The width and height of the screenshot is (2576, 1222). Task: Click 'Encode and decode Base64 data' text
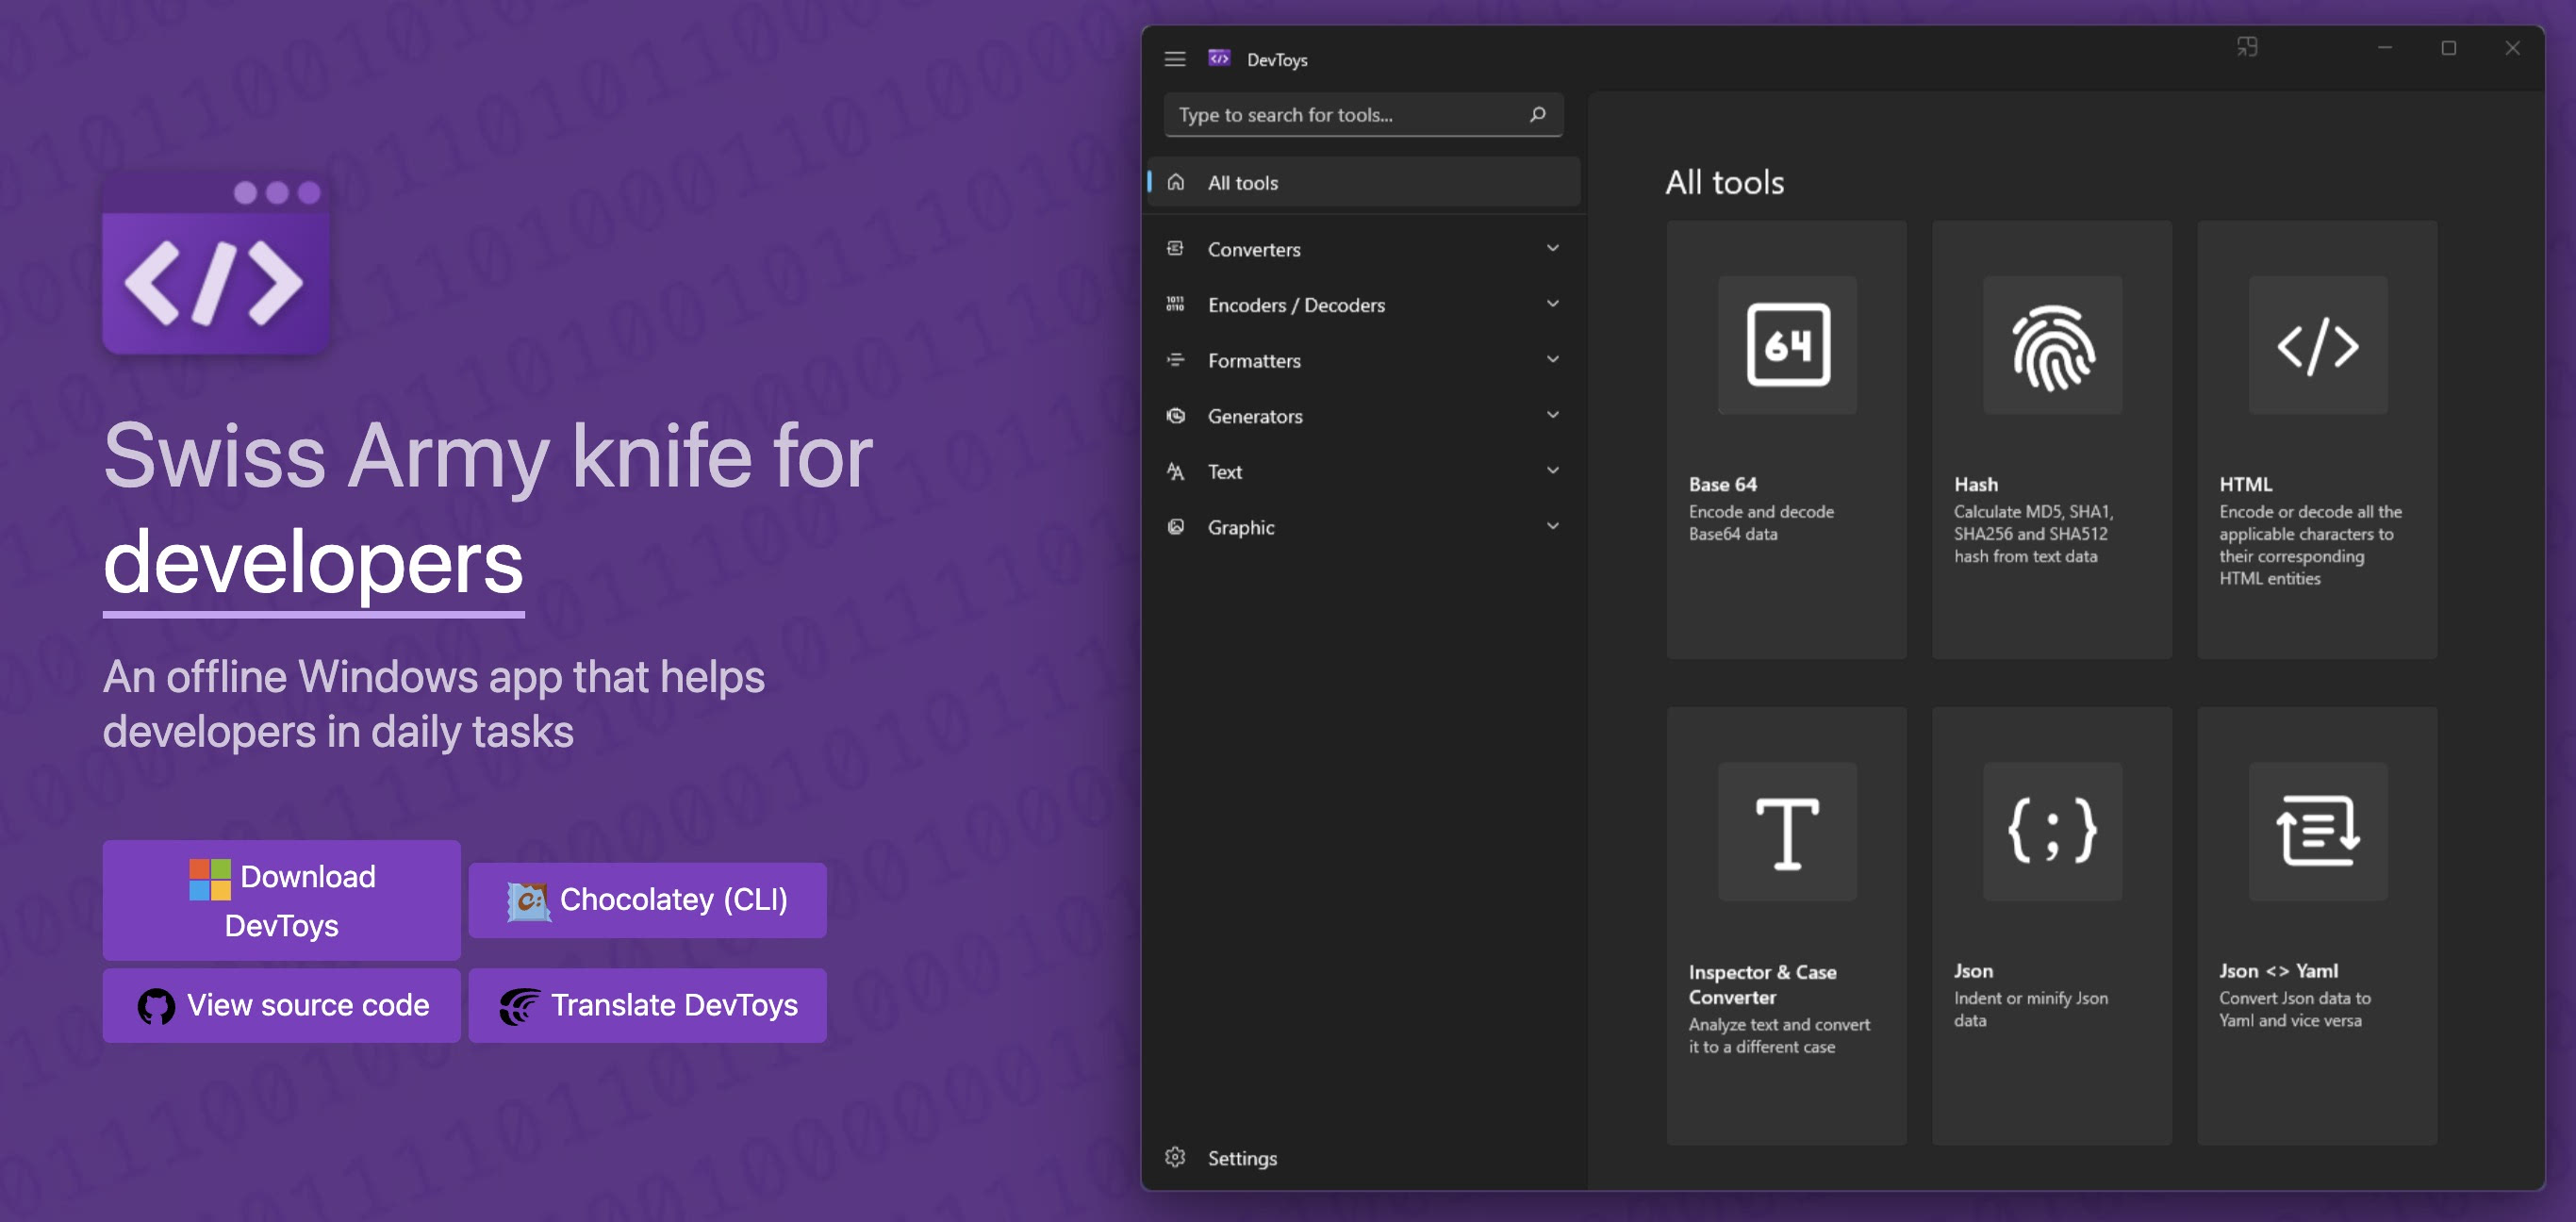click(1761, 522)
